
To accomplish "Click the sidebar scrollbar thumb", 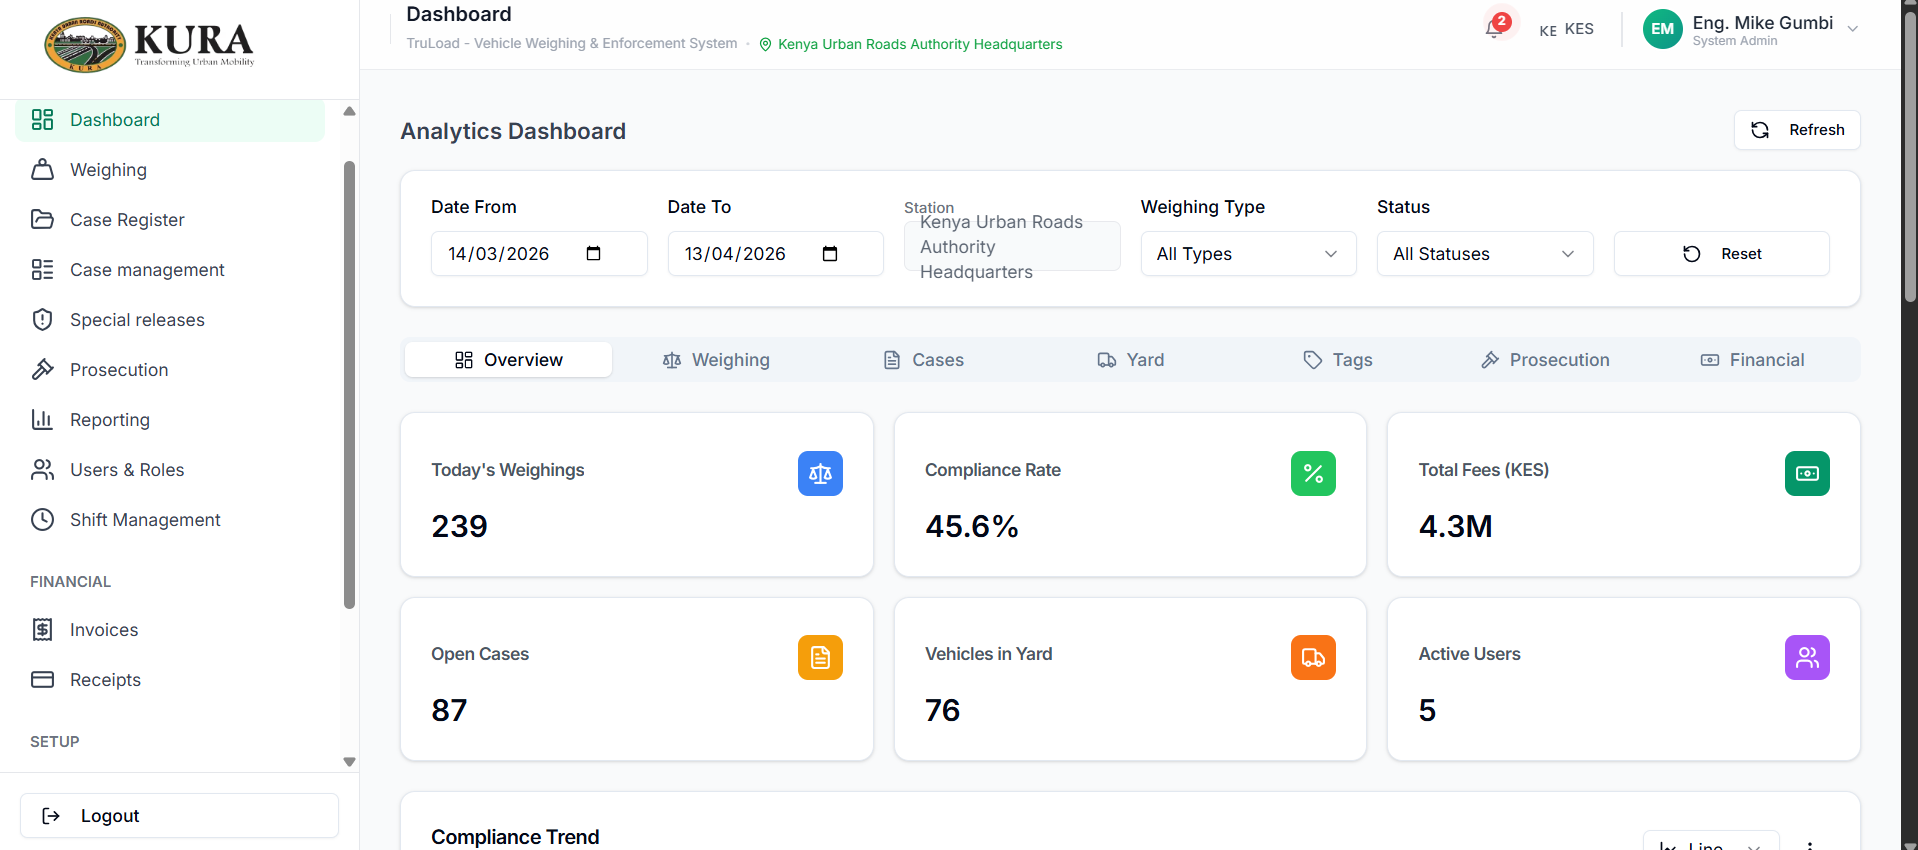I will click(349, 385).
